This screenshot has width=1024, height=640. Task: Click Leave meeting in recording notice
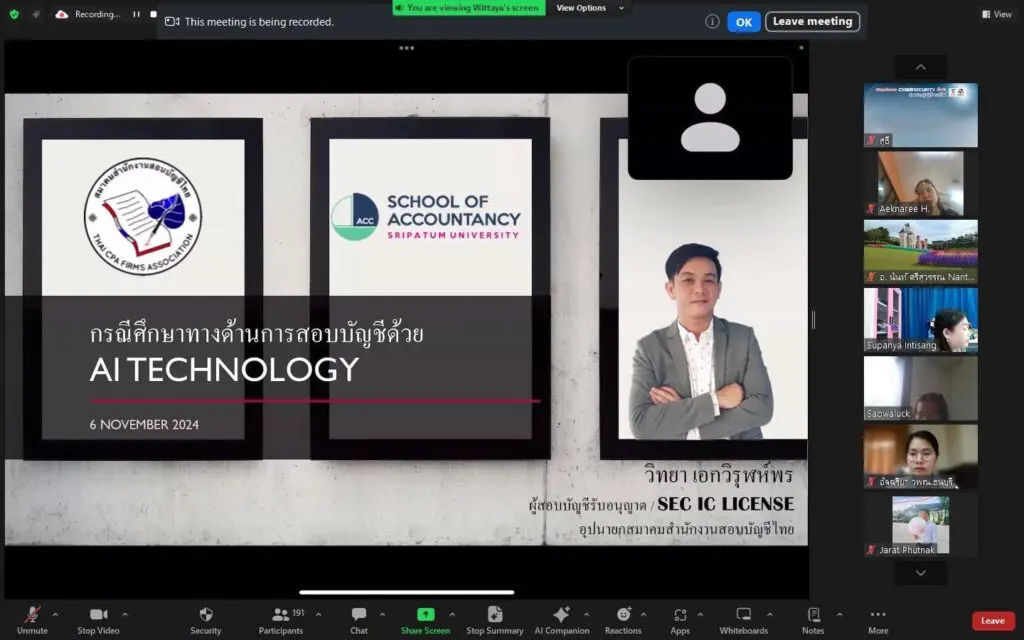812,22
